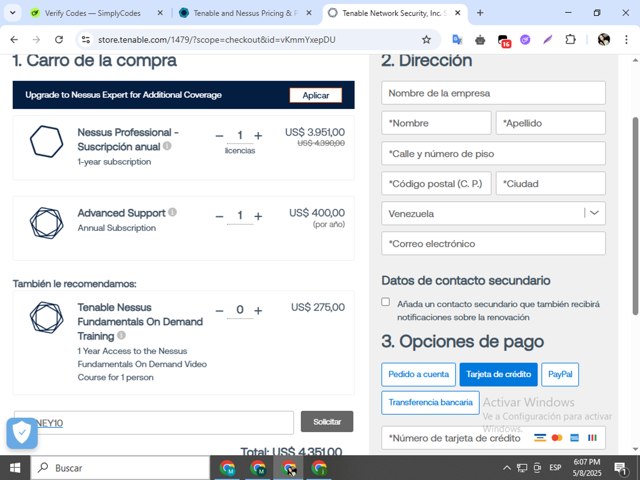
Task: Choose PayPal payment option
Action: coord(560,374)
